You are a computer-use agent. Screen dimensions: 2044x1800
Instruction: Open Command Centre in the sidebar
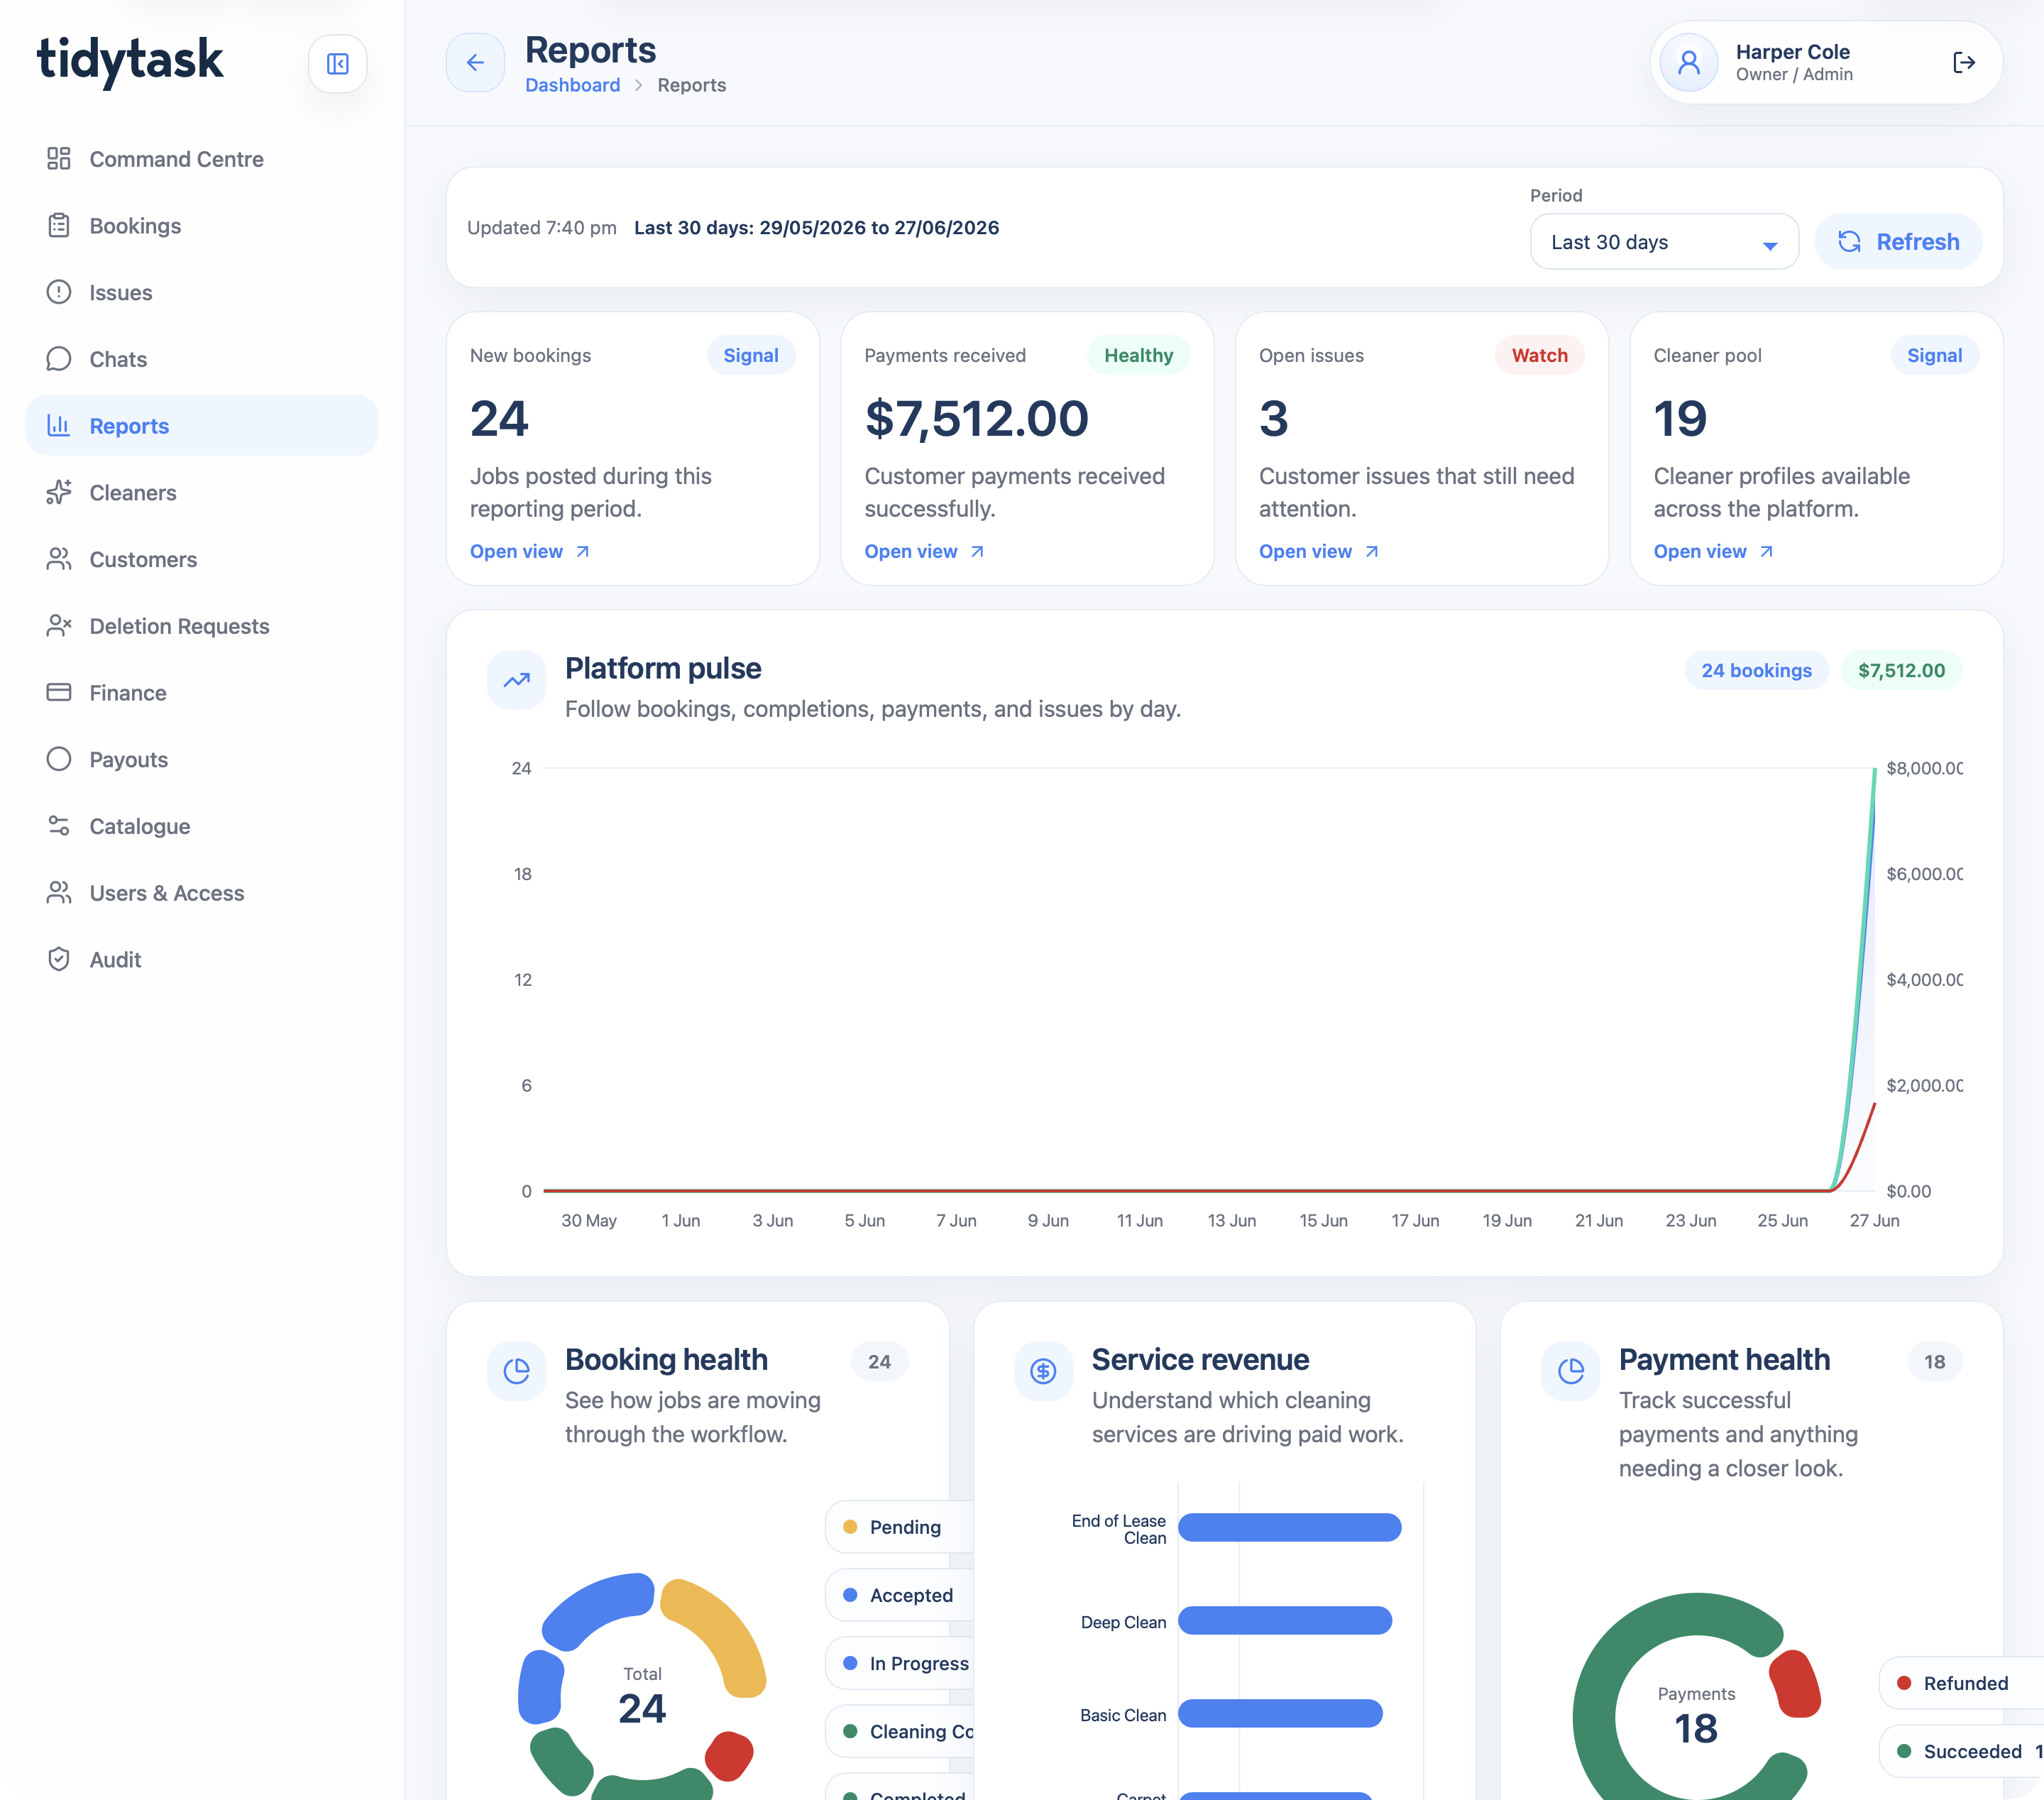(x=202, y=159)
